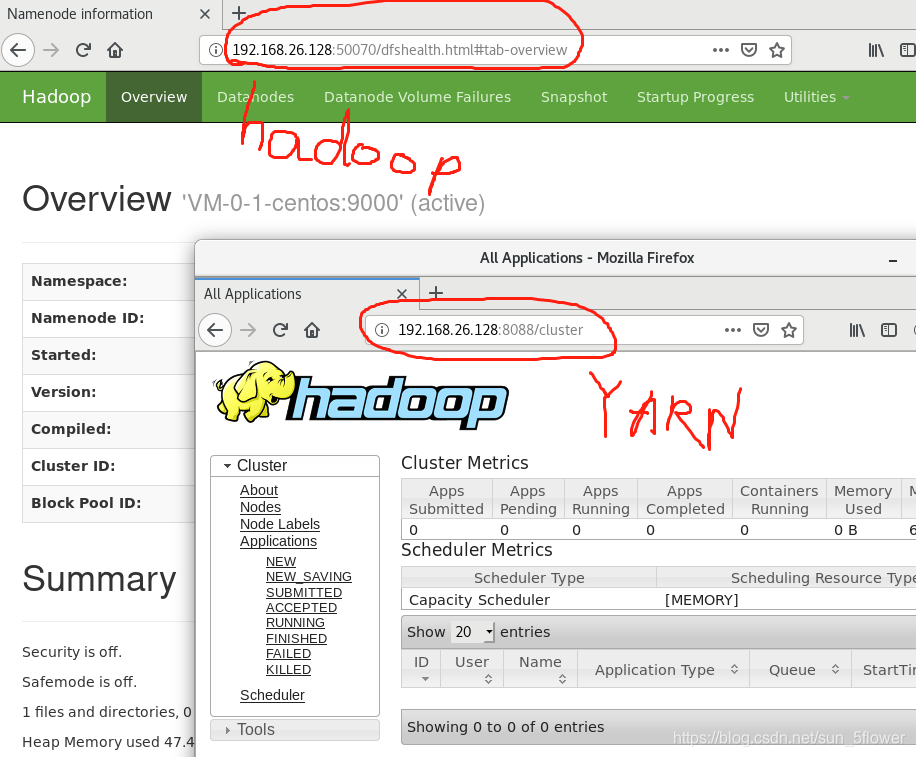The image size is (916, 757).
Task: Select the Overview tab in navbar
Action: [x=154, y=97]
